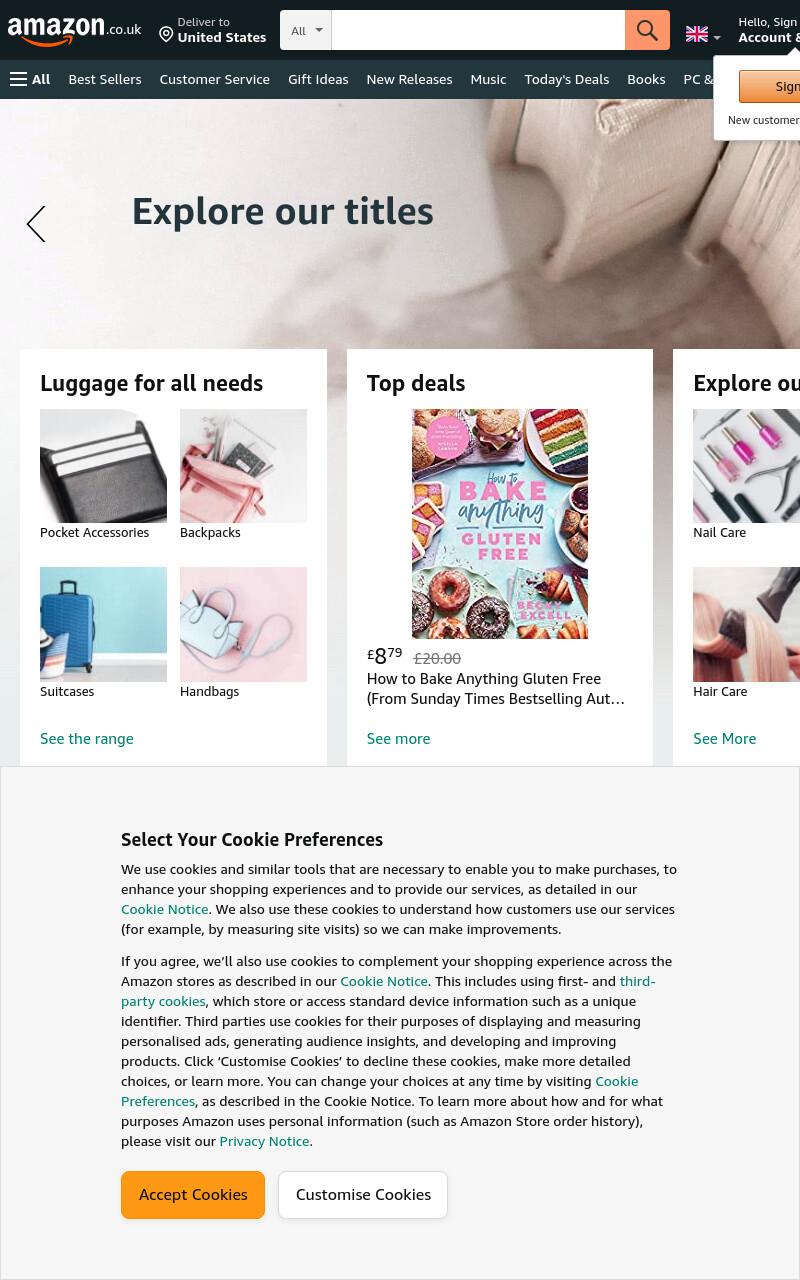Open the Privacy Notice link
The width and height of the screenshot is (800, 1280).
[x=264, y=1141]
